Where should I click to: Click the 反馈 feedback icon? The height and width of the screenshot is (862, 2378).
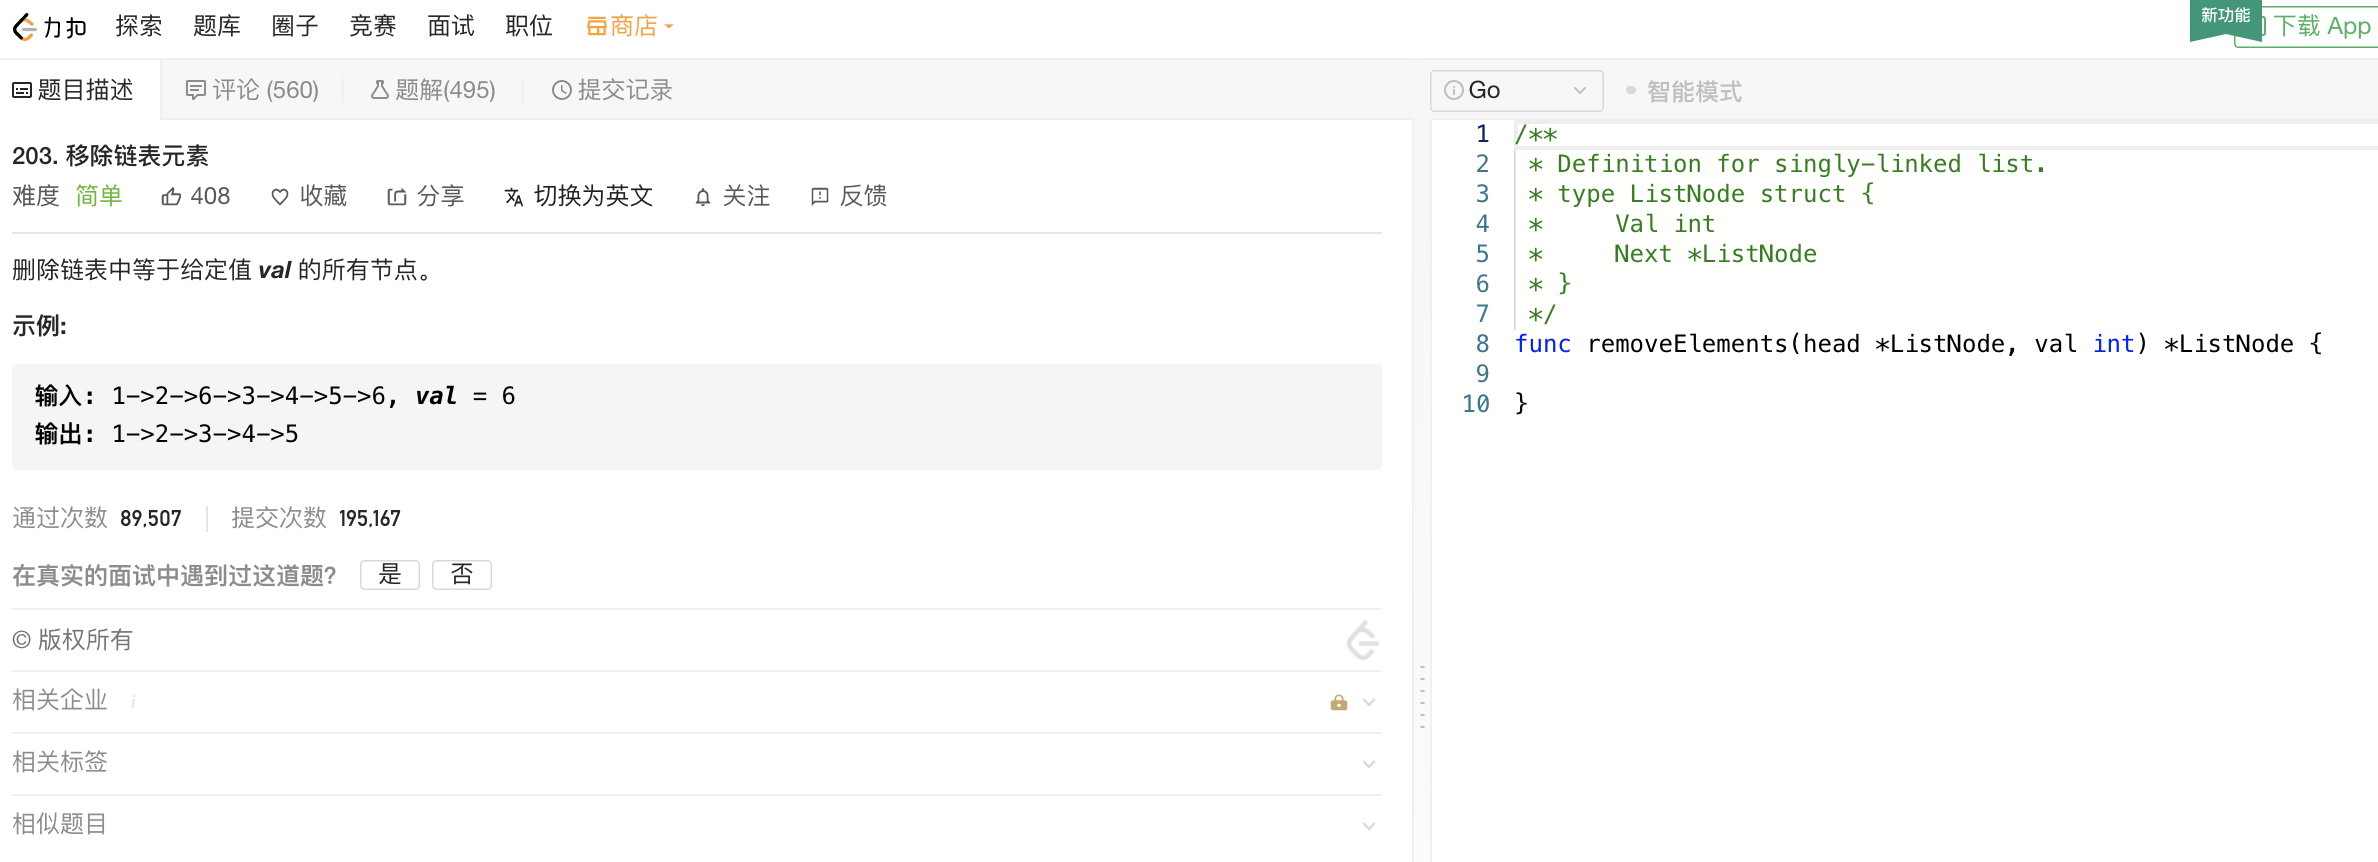pos(820,197)
